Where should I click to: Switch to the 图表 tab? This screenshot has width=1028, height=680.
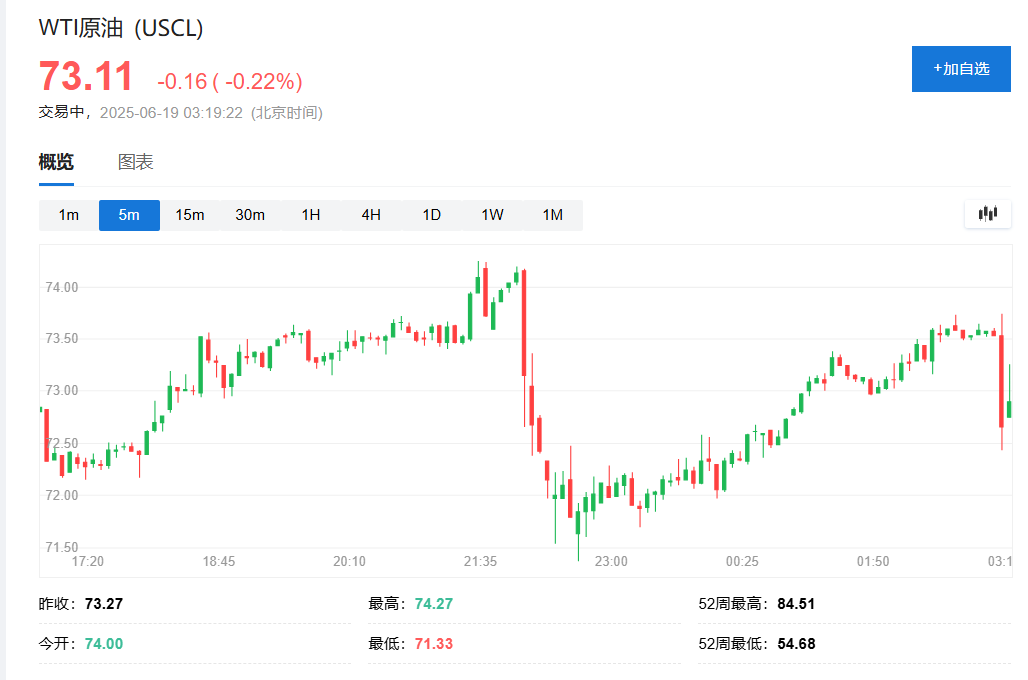136,162
